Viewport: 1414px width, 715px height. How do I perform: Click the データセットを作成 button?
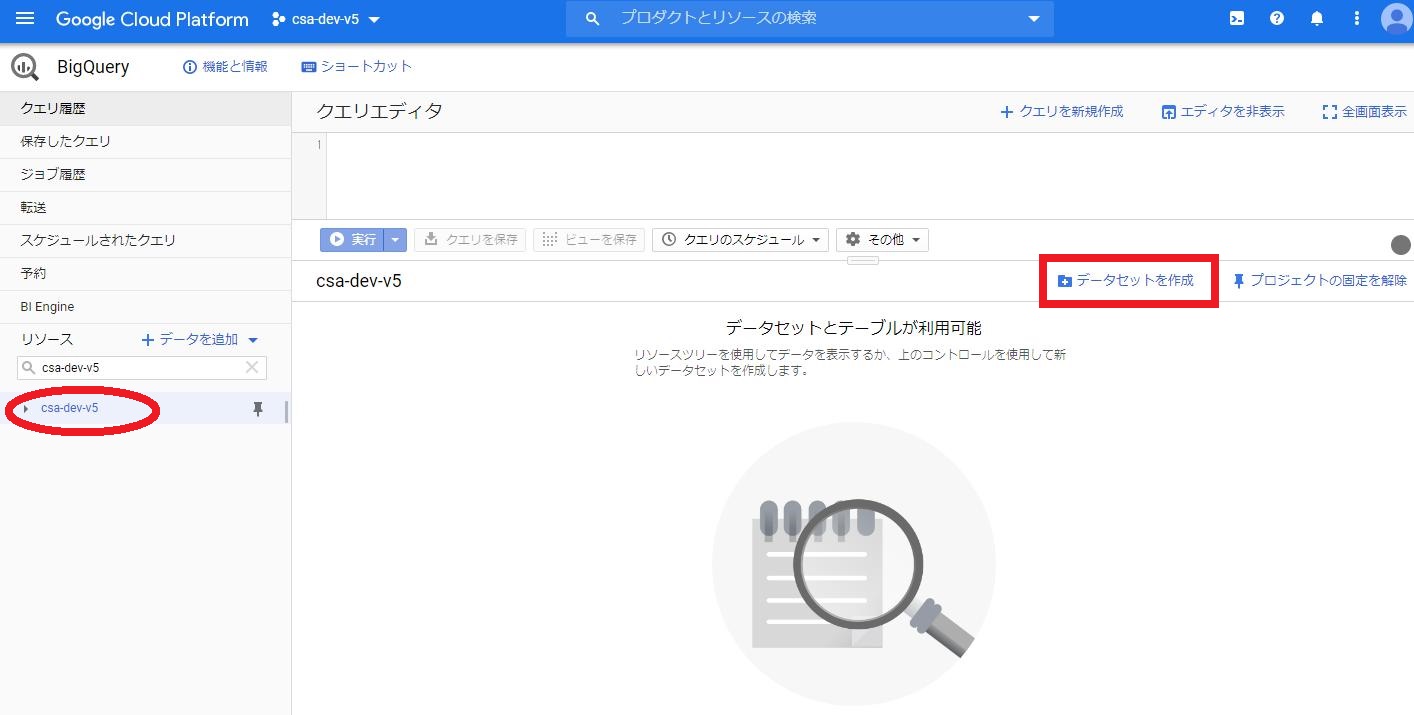1128,281
